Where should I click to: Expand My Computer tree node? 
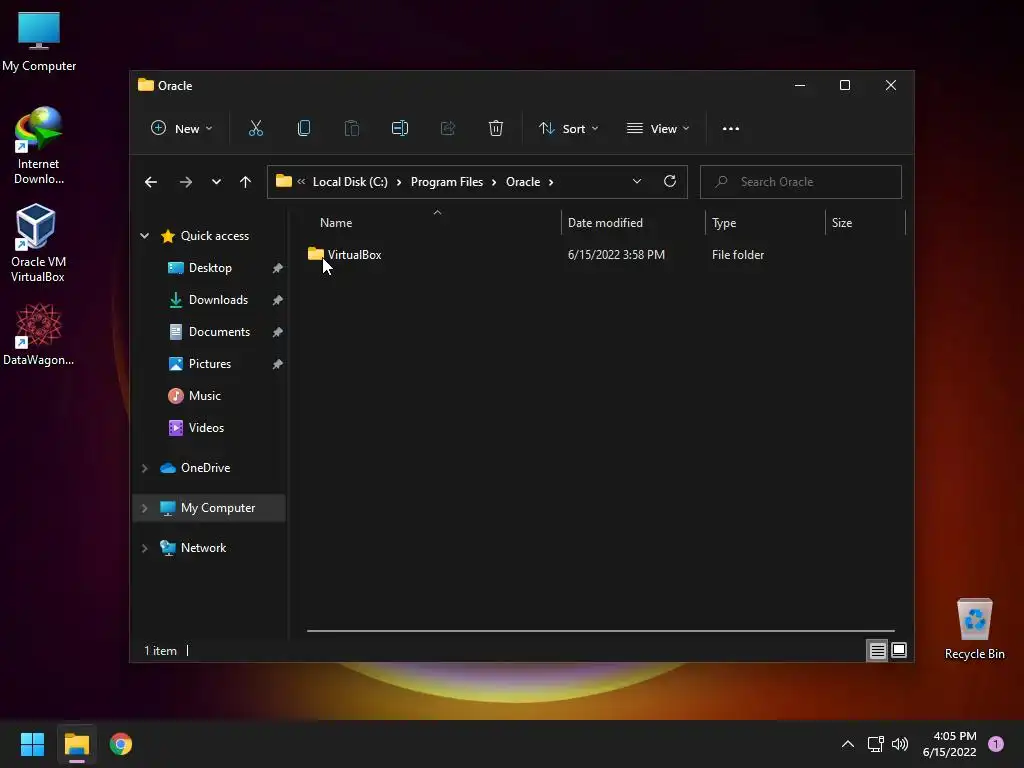[144, 508]
